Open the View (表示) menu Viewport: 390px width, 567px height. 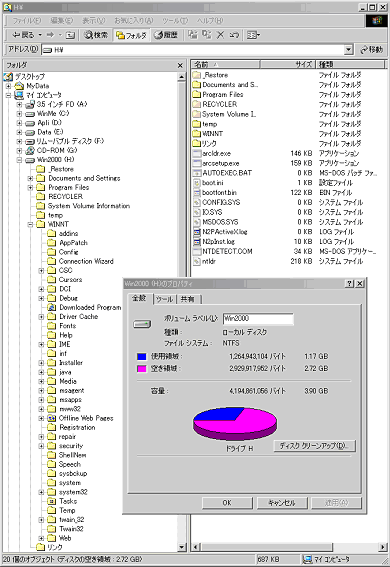click(93, 21)
